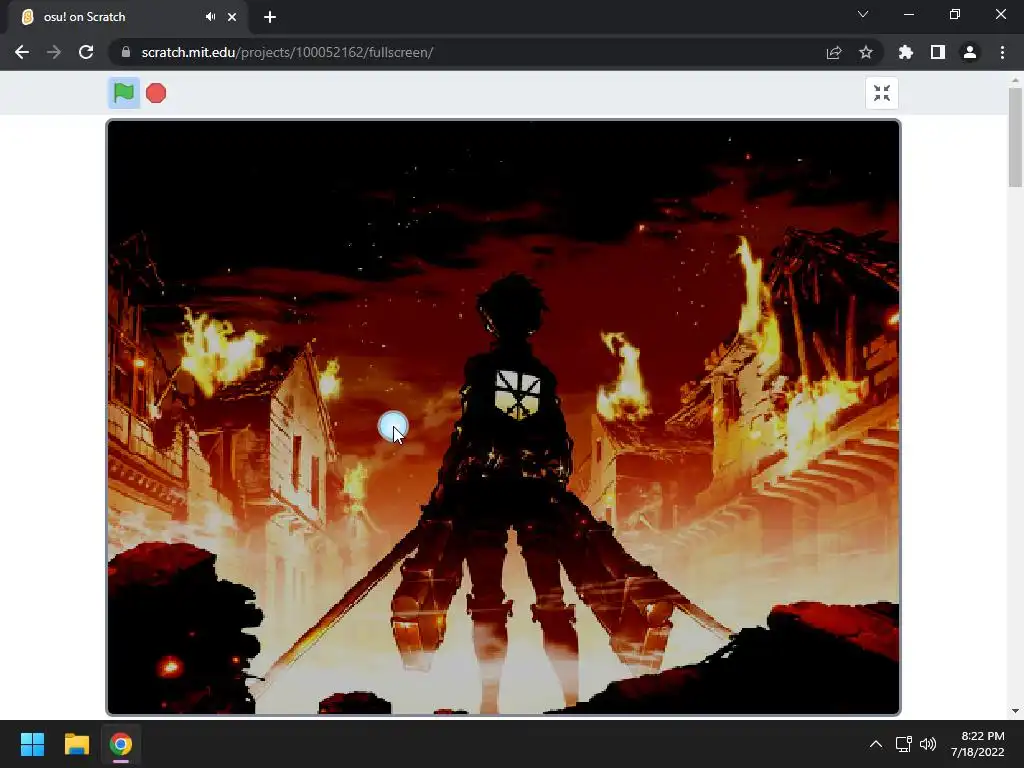1024x768 pixels.
Task: Open File Explorer from the taskbar
Action: click(76, 744)
